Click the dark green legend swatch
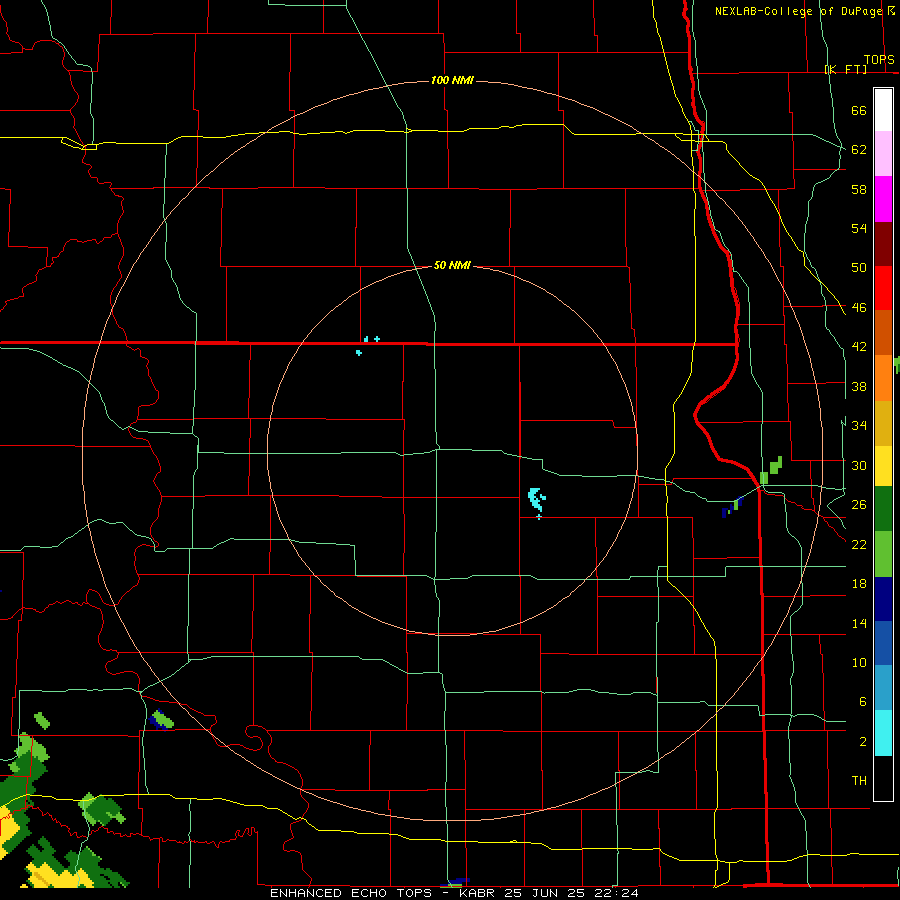Image resolution: width=900 pixels, height=900 pixels. (x=883, y=509)
